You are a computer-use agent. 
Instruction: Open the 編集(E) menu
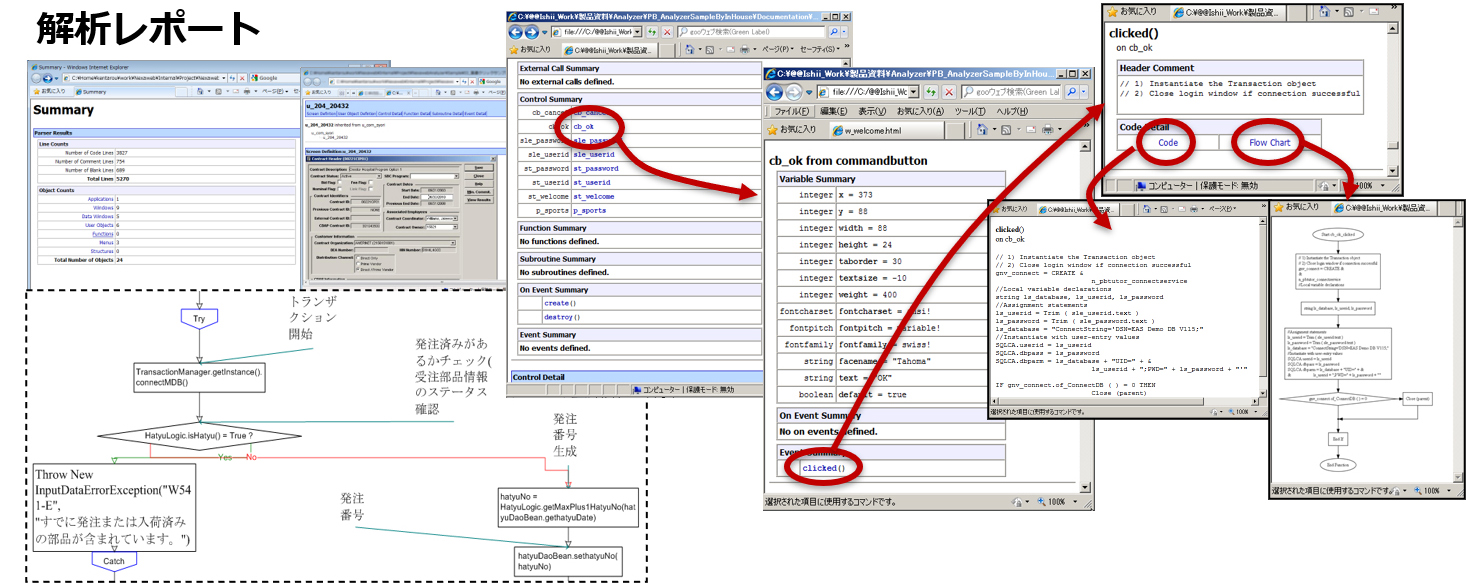point(834,111)
